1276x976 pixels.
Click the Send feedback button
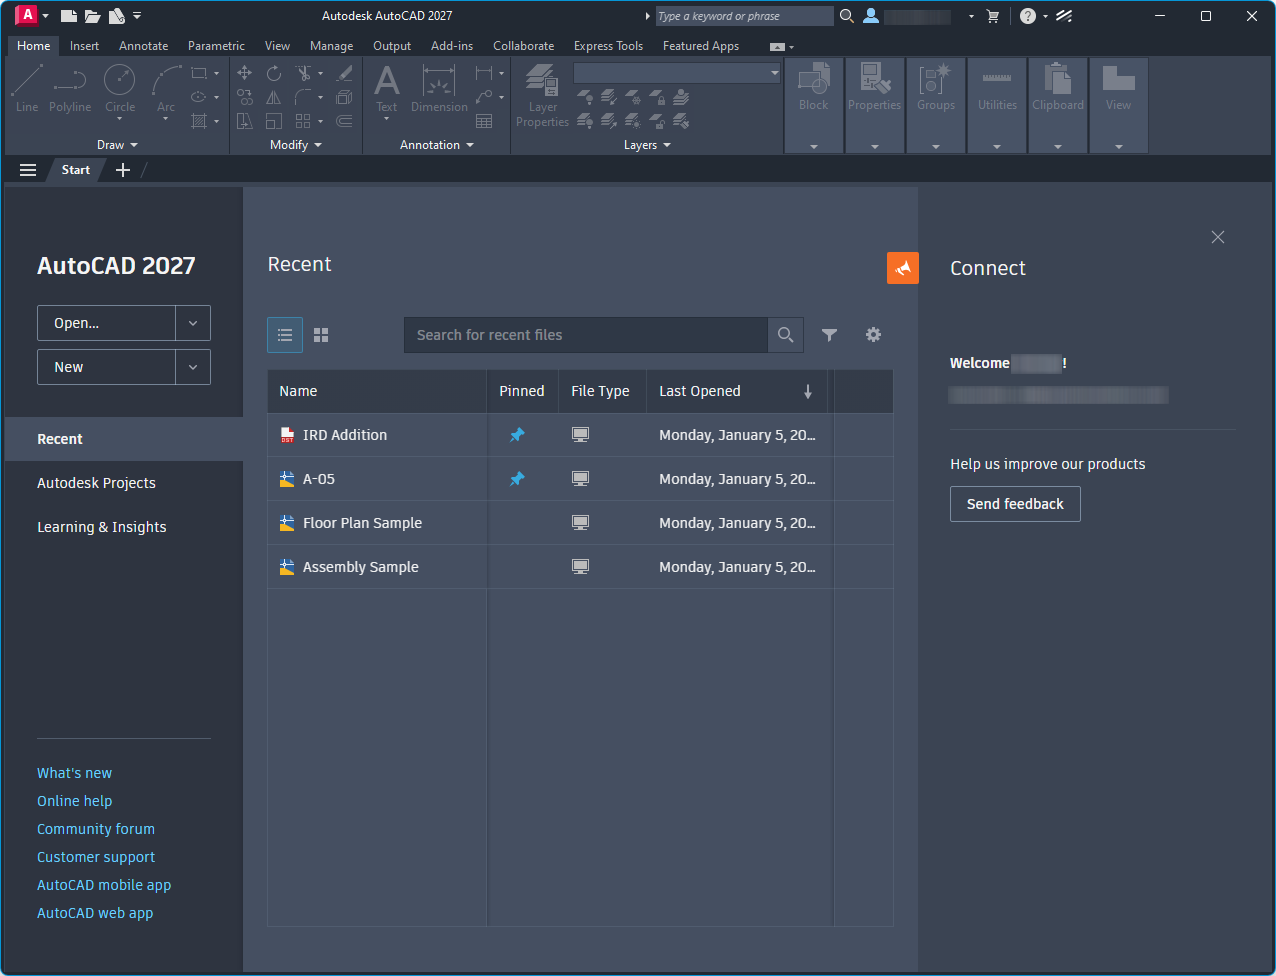(1015, 504)
